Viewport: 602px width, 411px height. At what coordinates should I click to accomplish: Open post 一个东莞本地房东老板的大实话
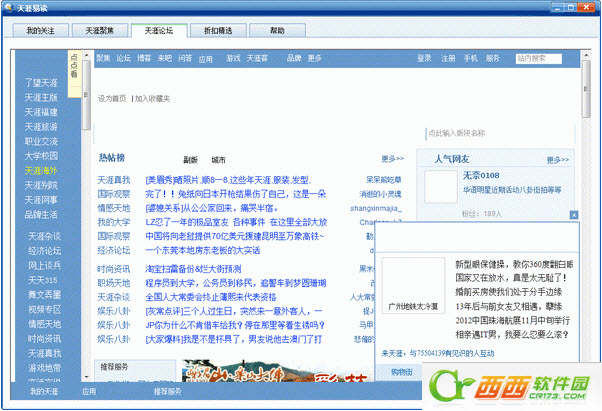pyautogui.click(x=203, y=251)
